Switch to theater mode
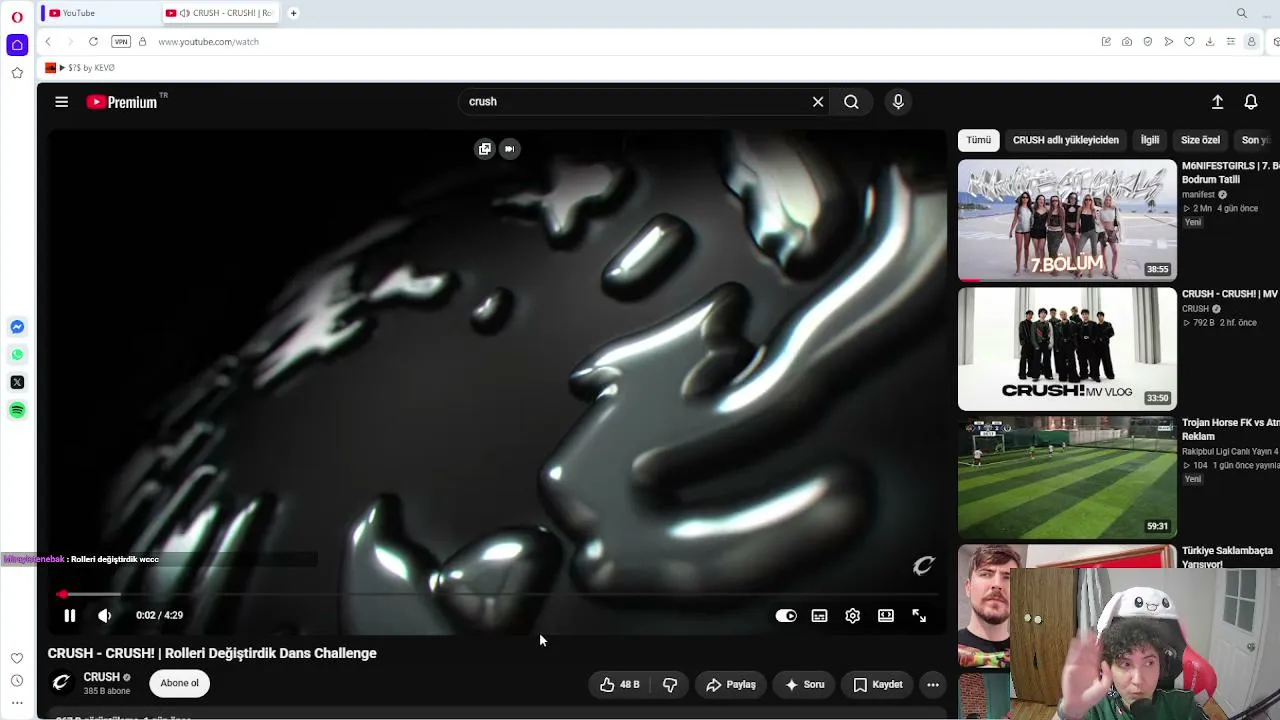 point(886,616)
